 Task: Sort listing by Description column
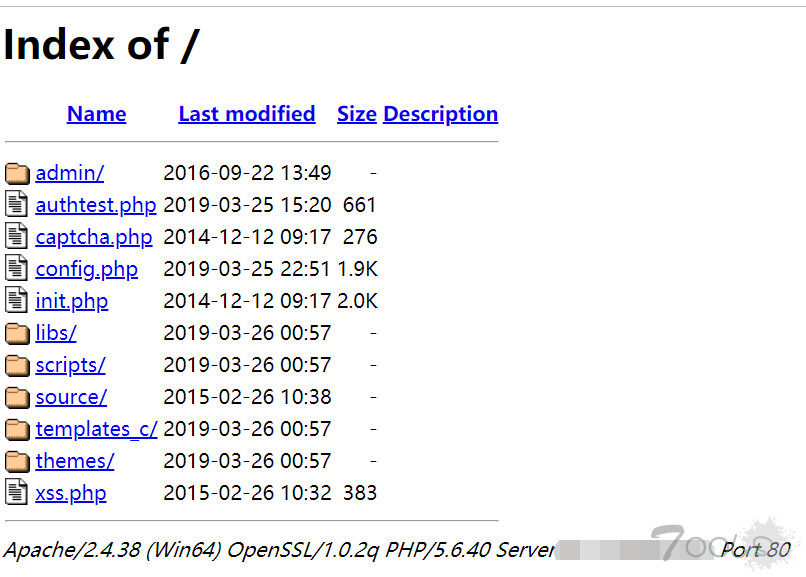[440, 114]
